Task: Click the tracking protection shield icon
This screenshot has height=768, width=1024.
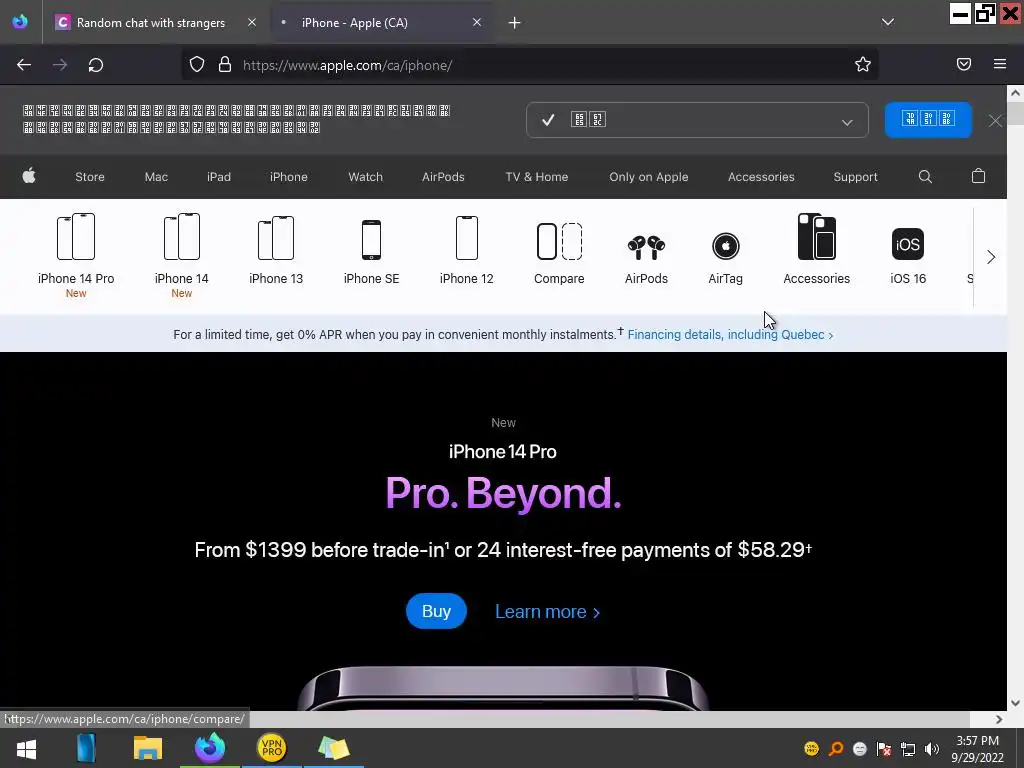Action: 197,64
